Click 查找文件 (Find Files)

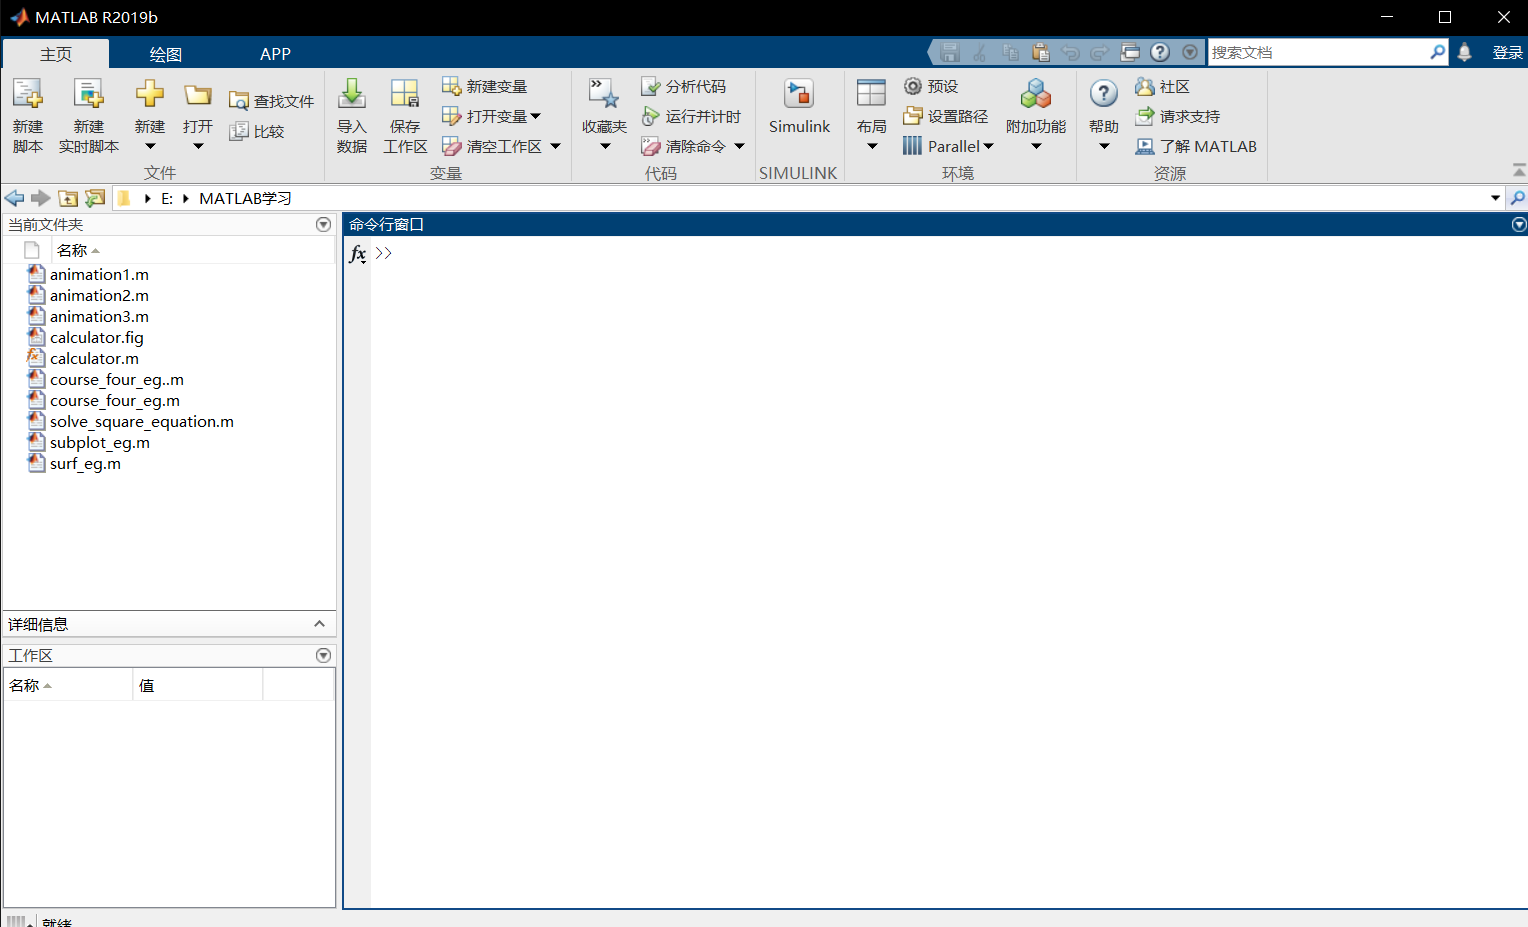[x=272, y=101]
